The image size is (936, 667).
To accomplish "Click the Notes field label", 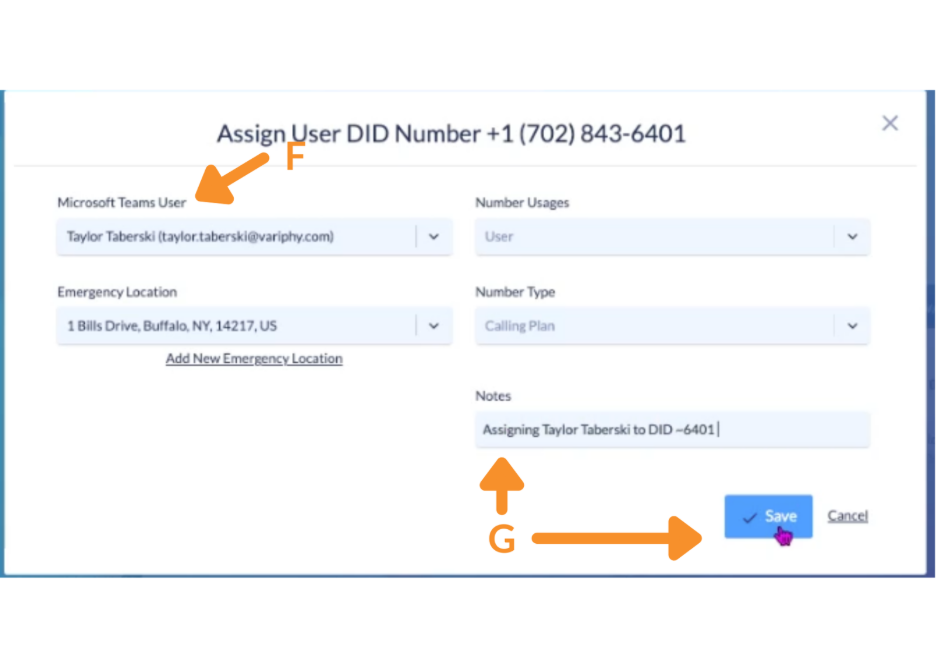I will point(493,396).
